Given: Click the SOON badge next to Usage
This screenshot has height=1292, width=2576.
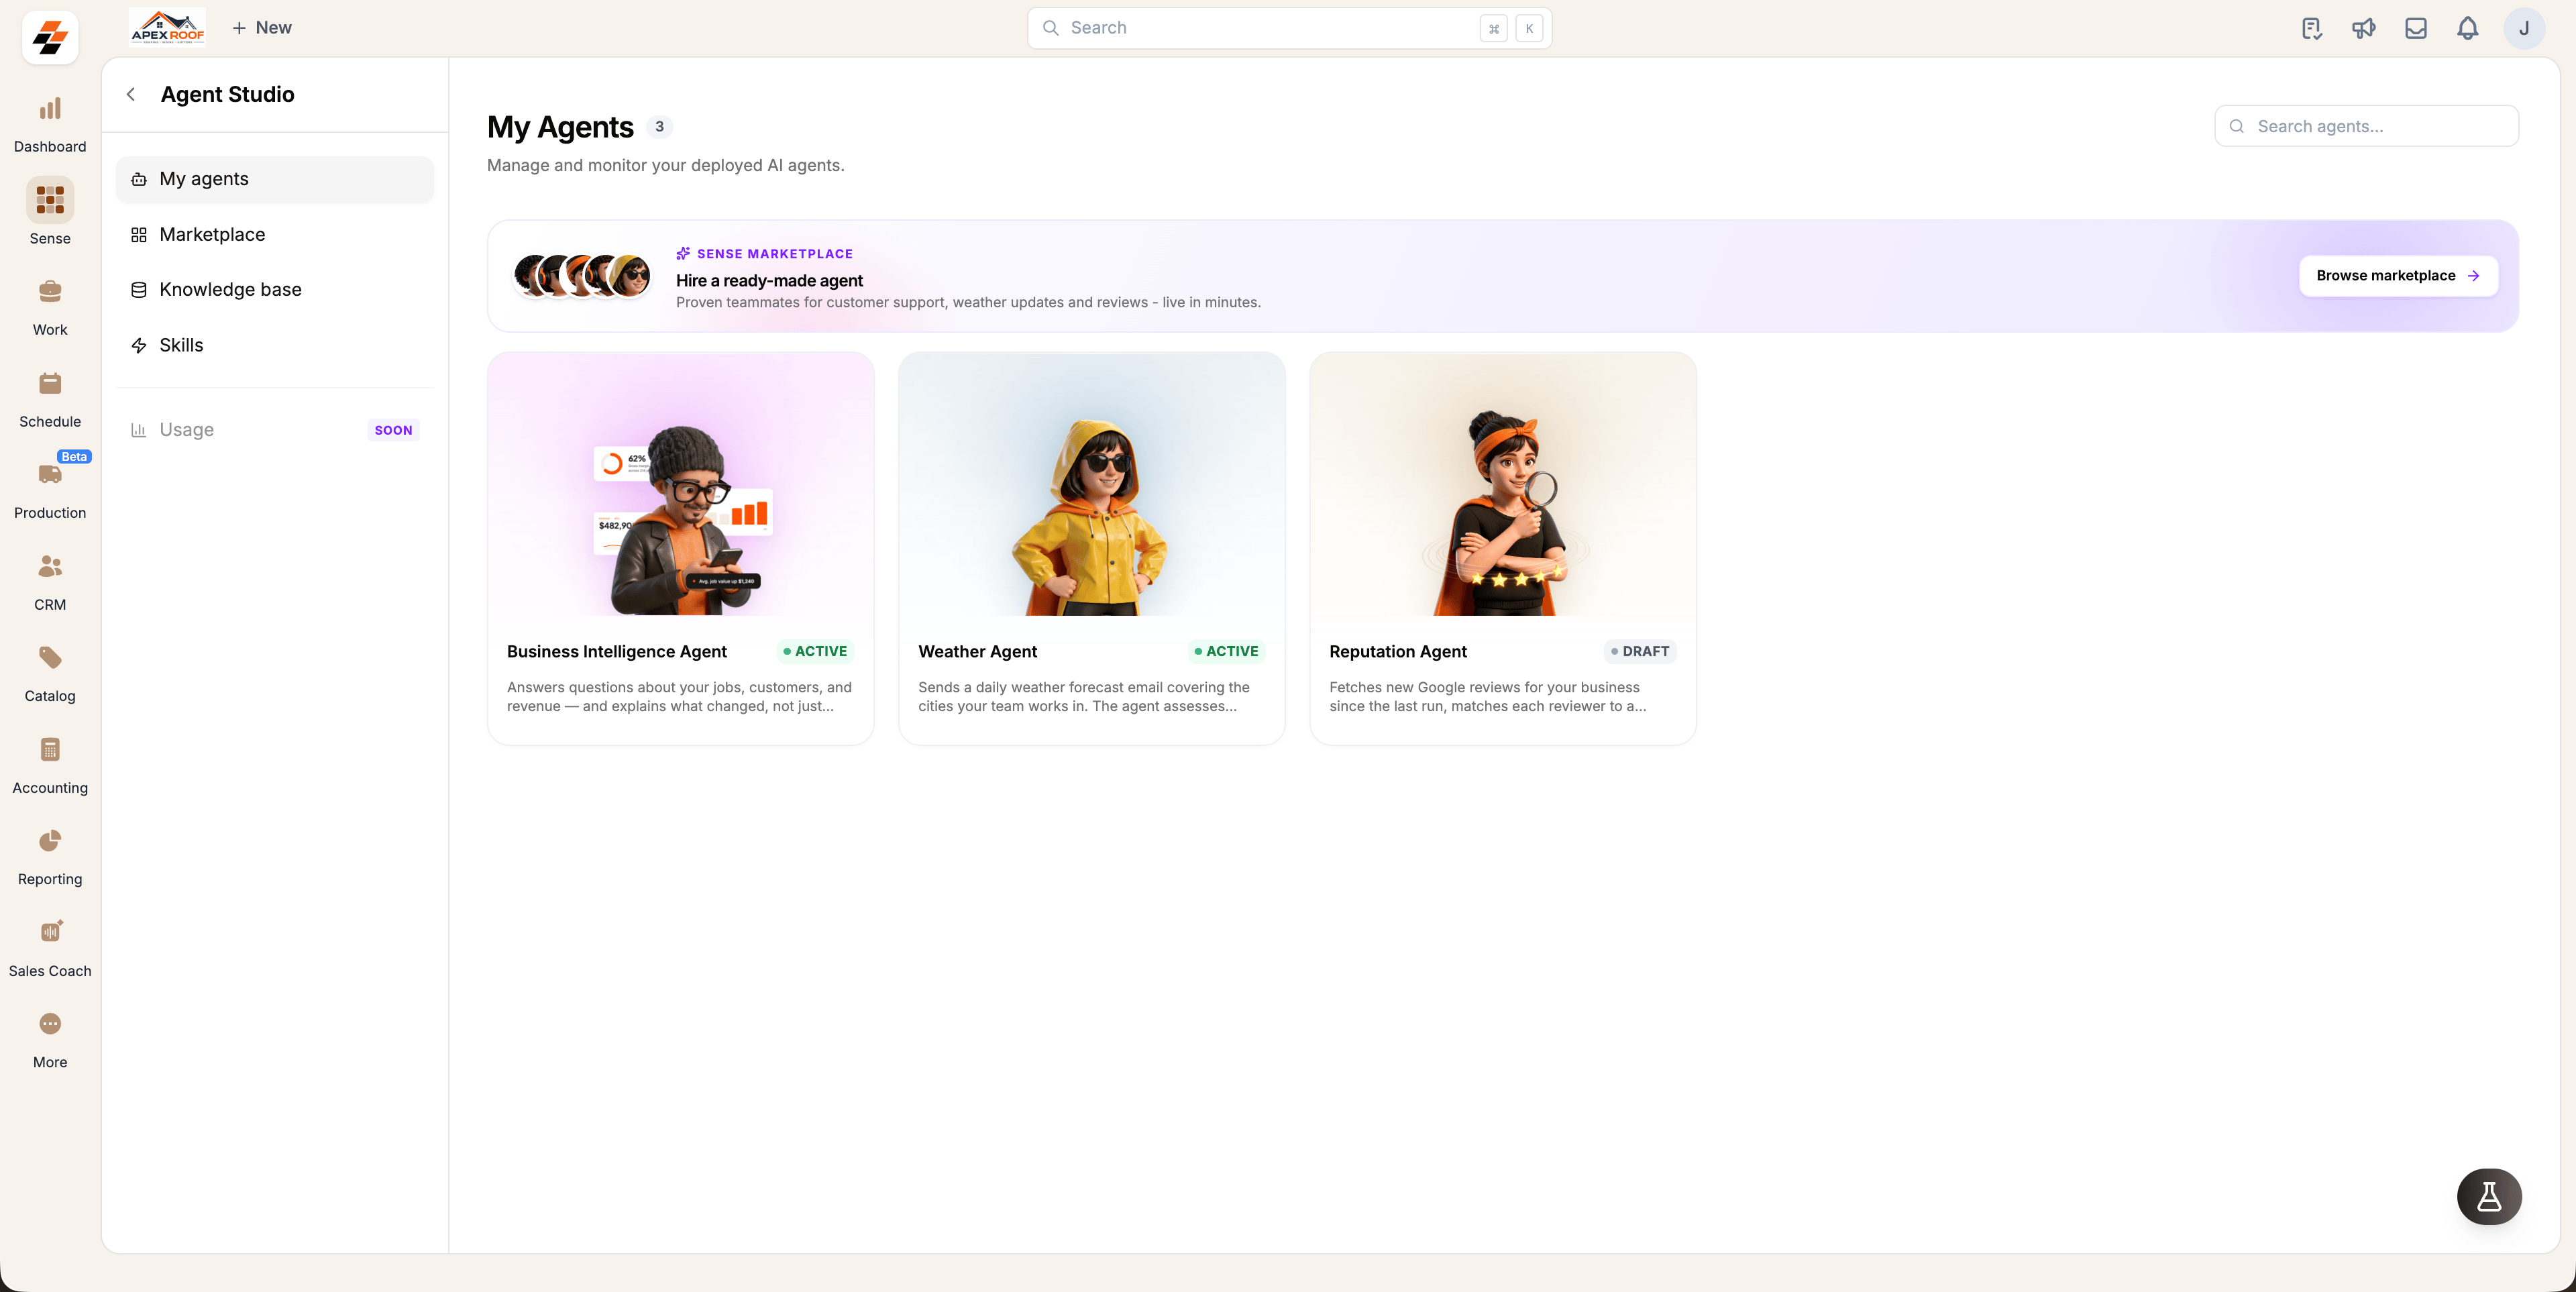Looking at the screenshot, I should coord(393,430).
